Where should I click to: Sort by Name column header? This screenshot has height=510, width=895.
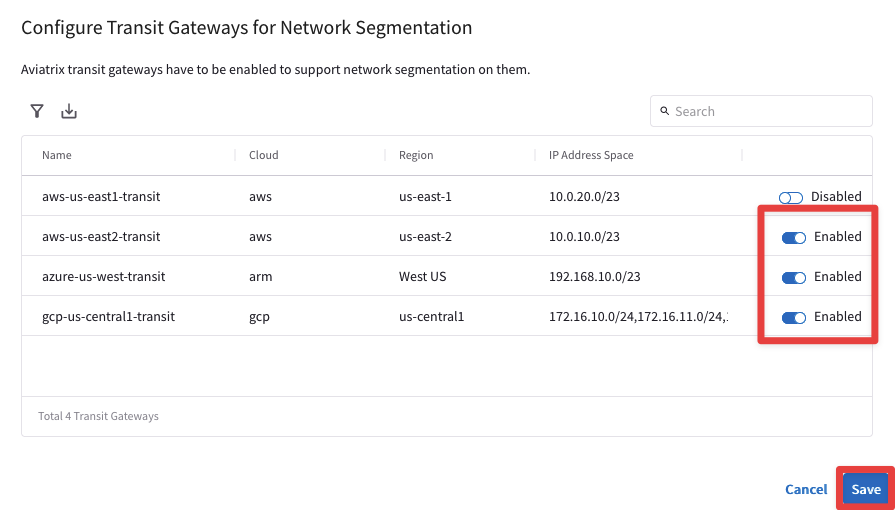click(57, 155)
